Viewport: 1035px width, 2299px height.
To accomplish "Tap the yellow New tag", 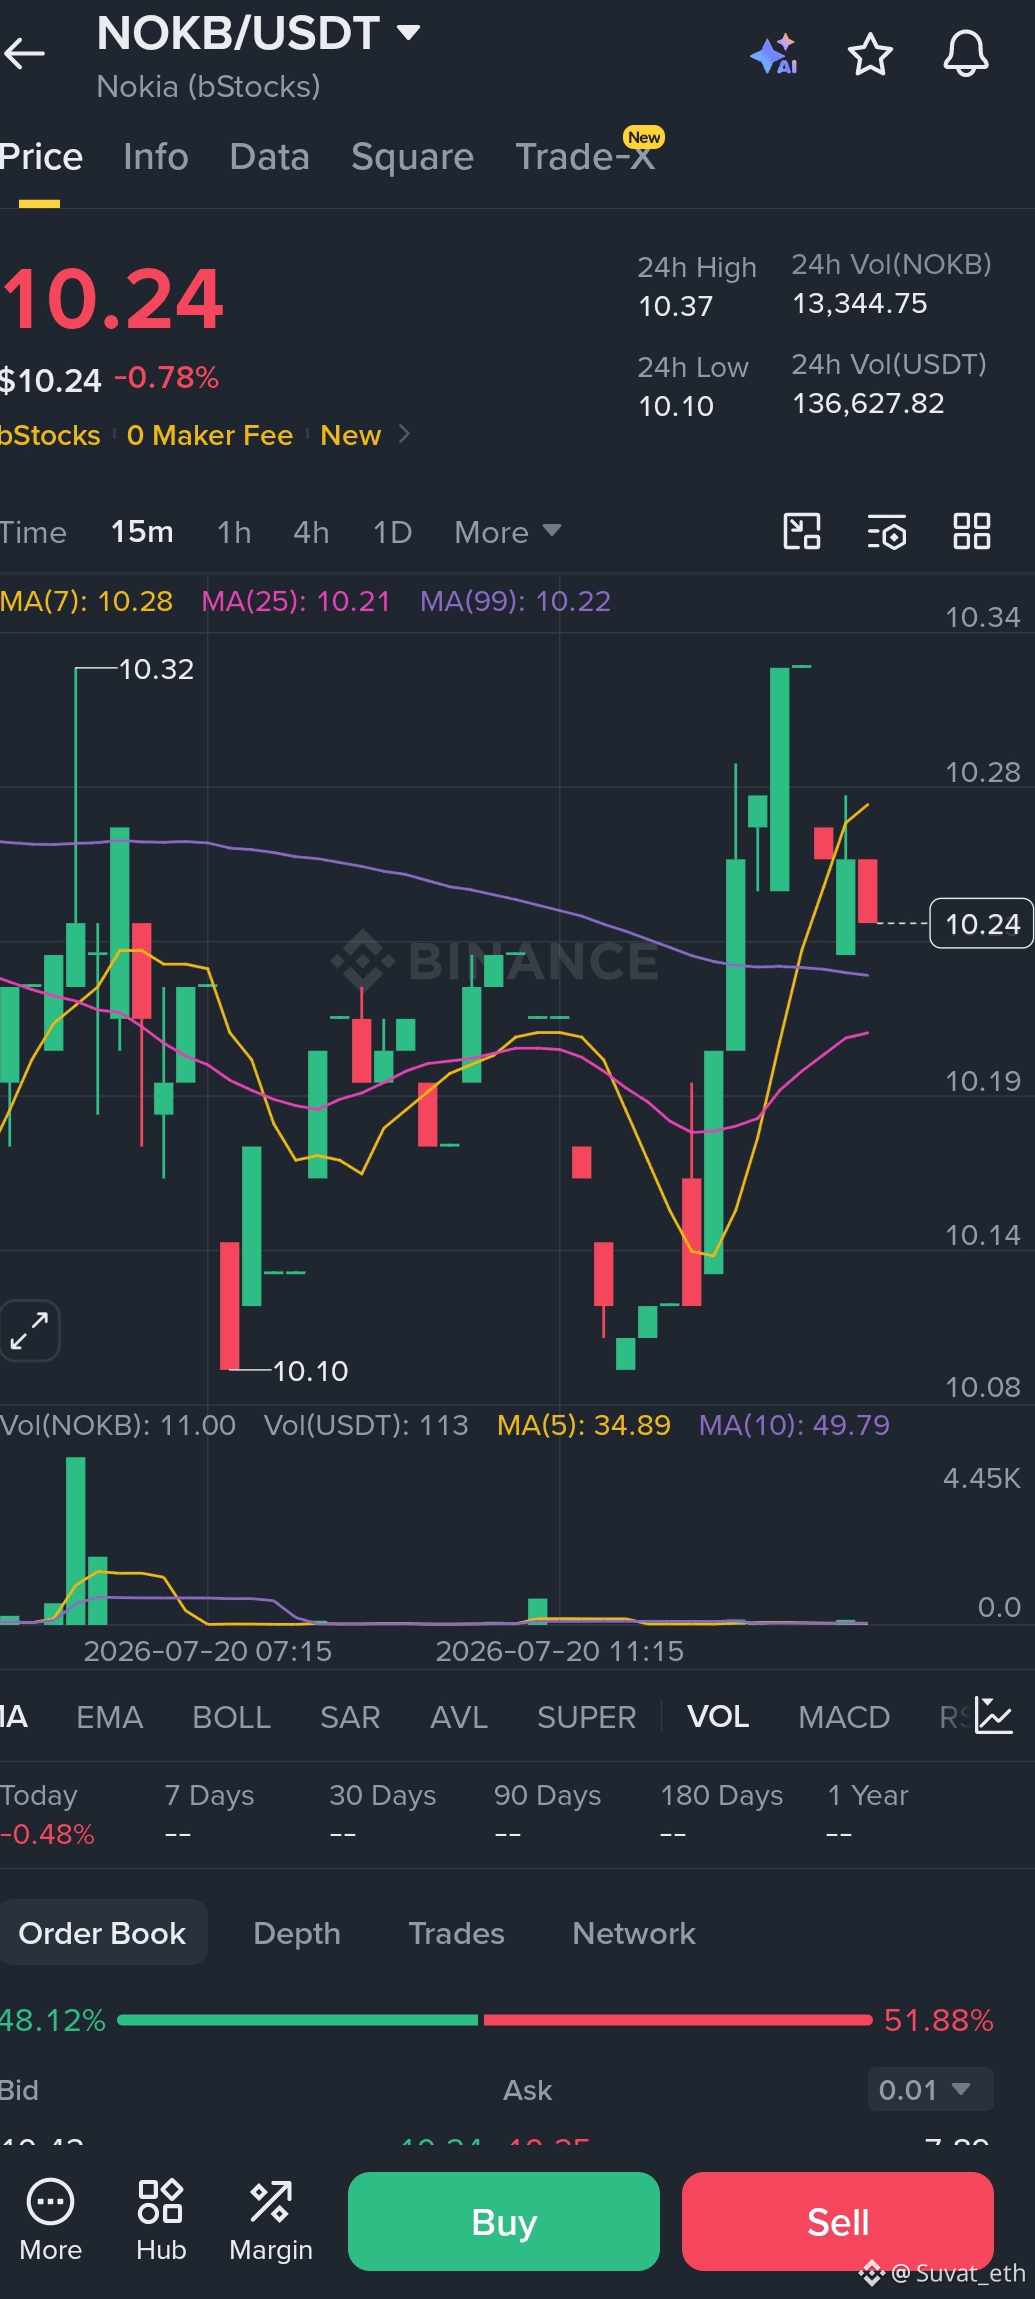I will tap(350, 435).
